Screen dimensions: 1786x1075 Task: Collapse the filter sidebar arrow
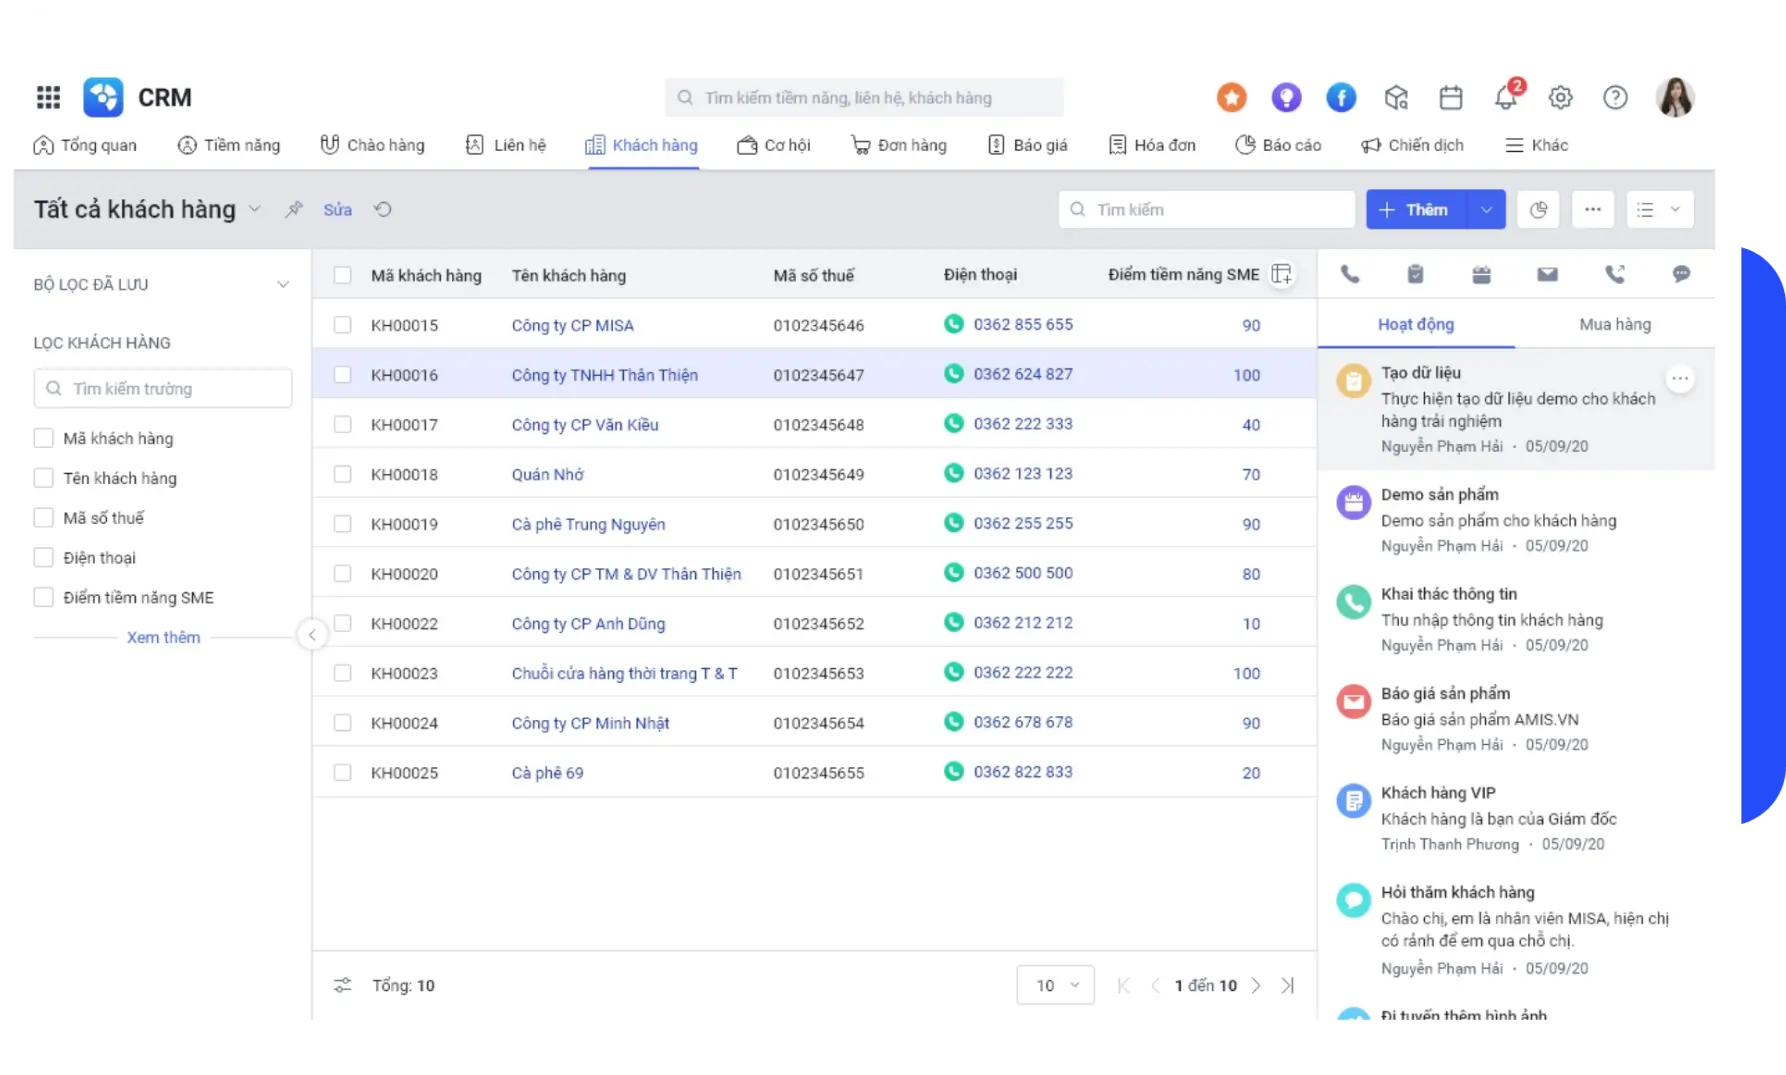pos(312,635)
